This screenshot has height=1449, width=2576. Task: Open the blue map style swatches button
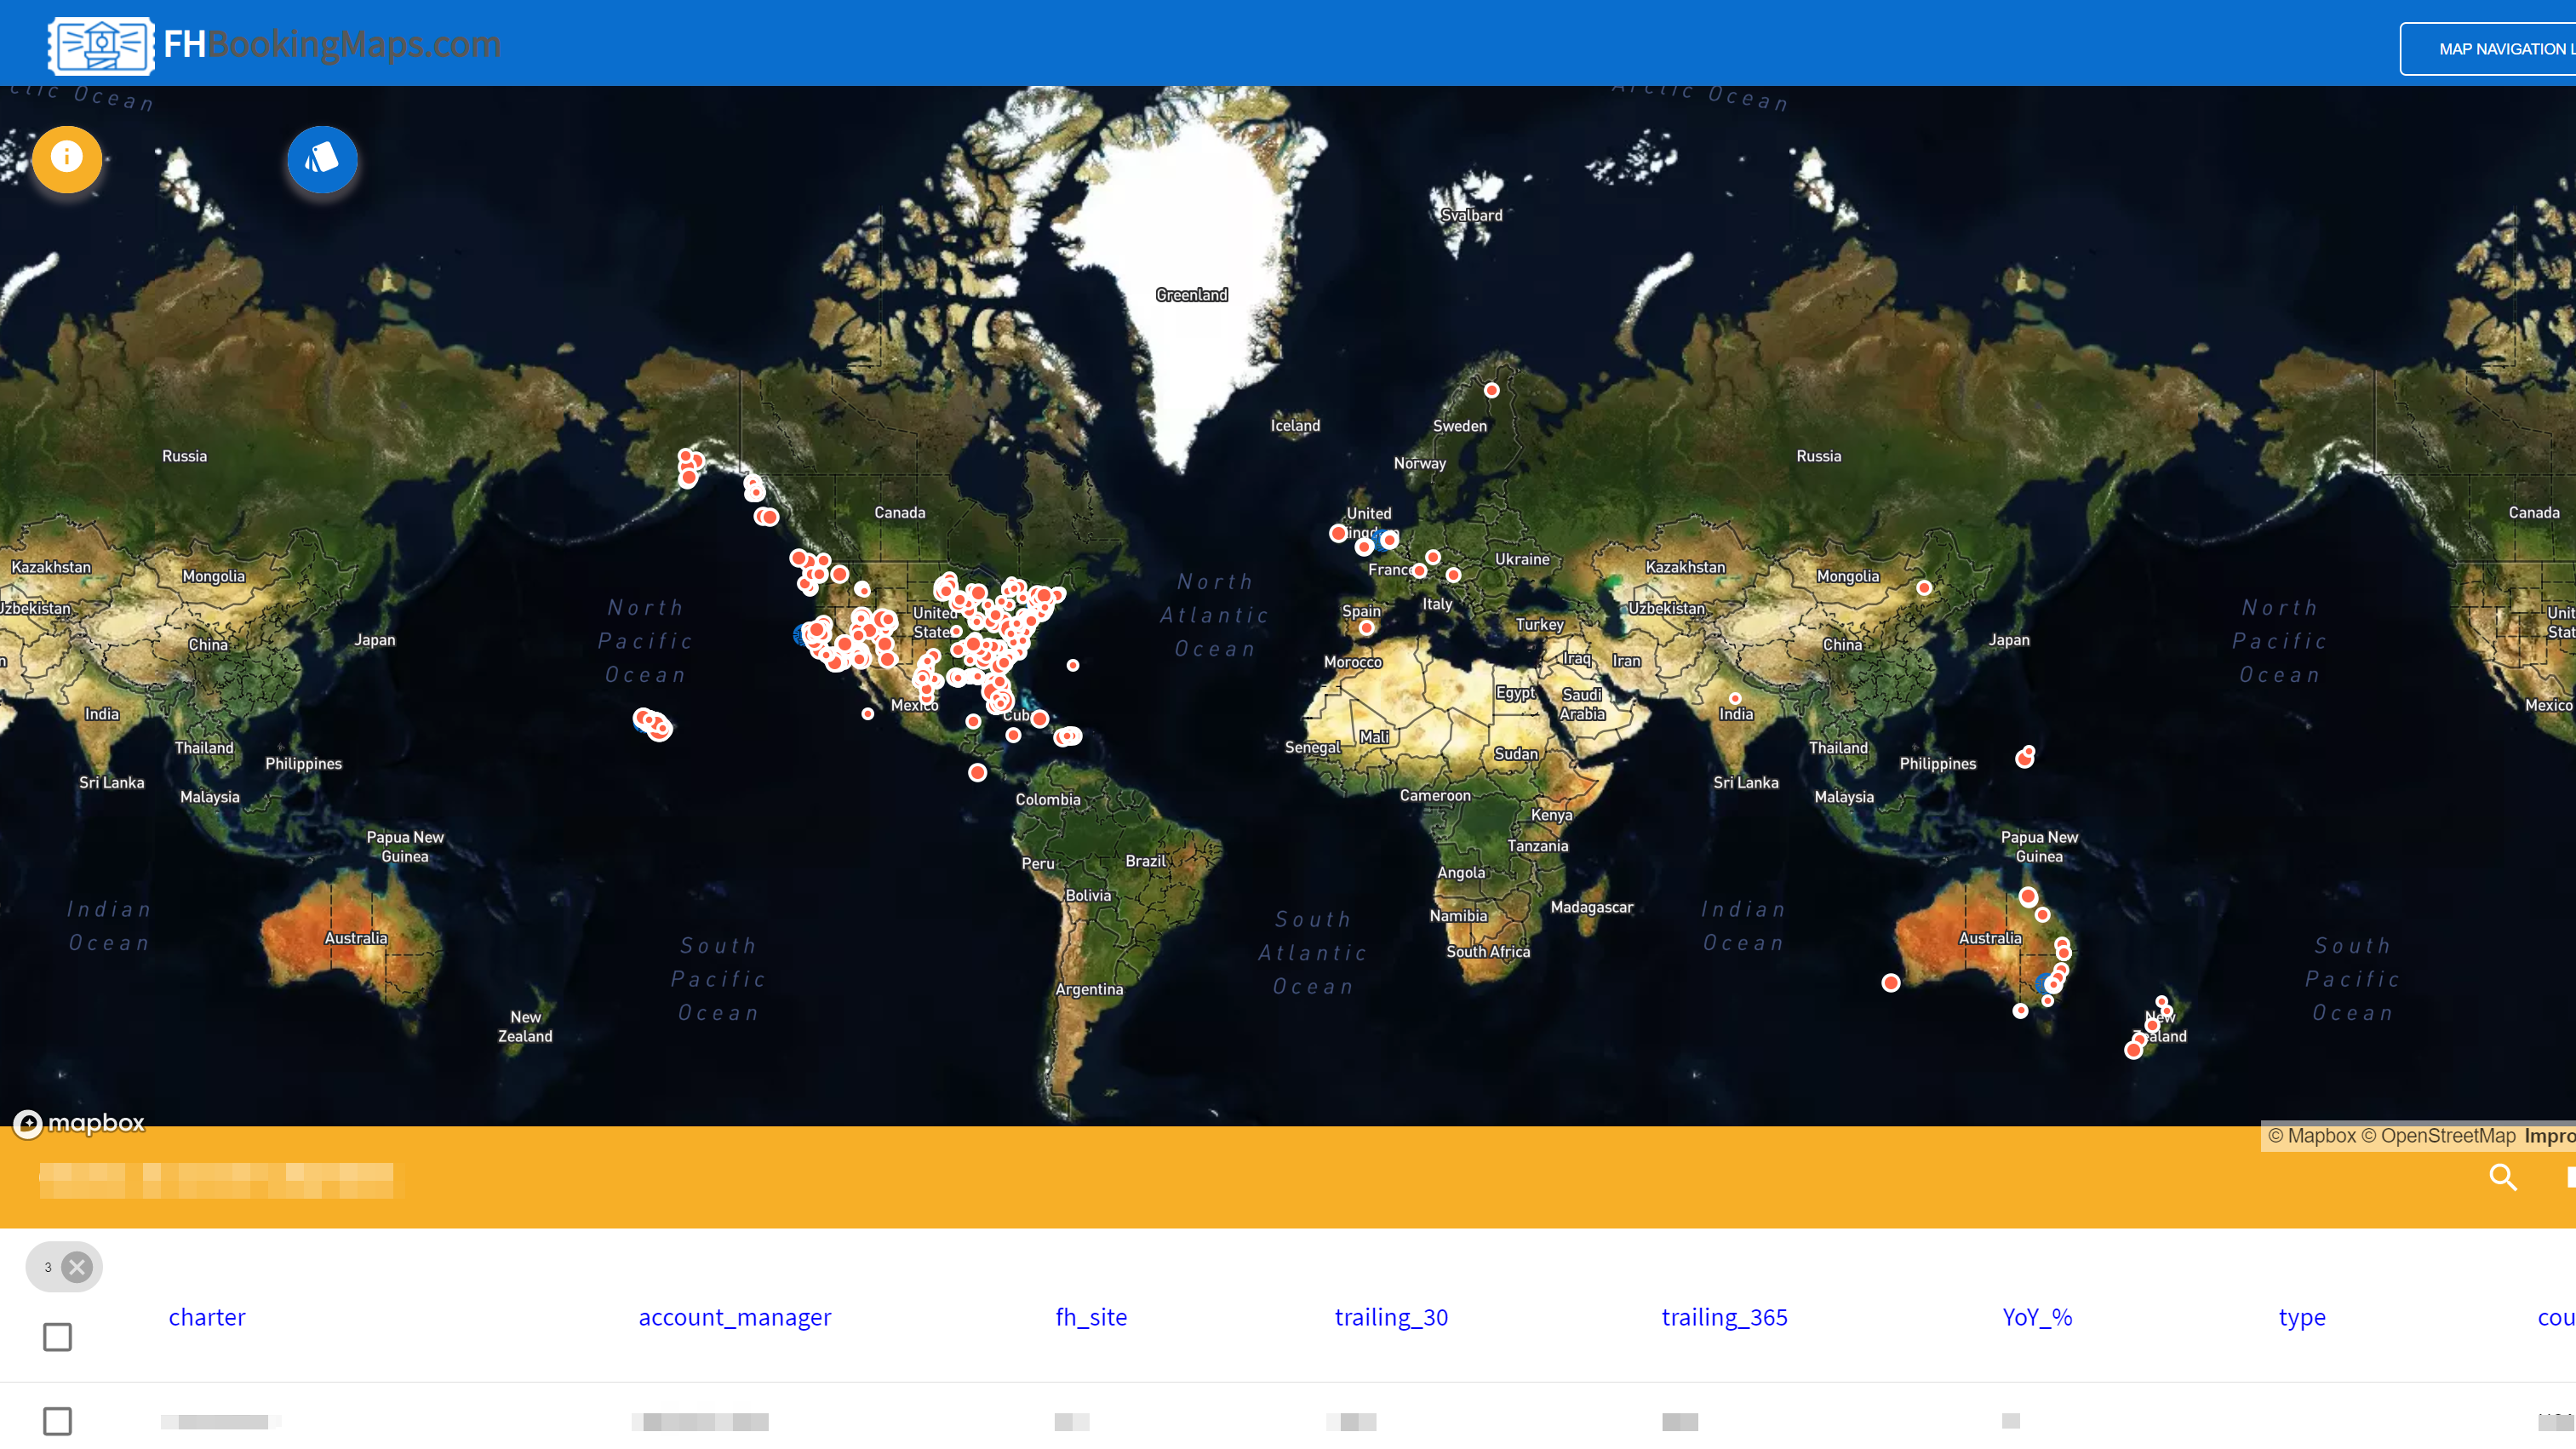tap(322, 159)
